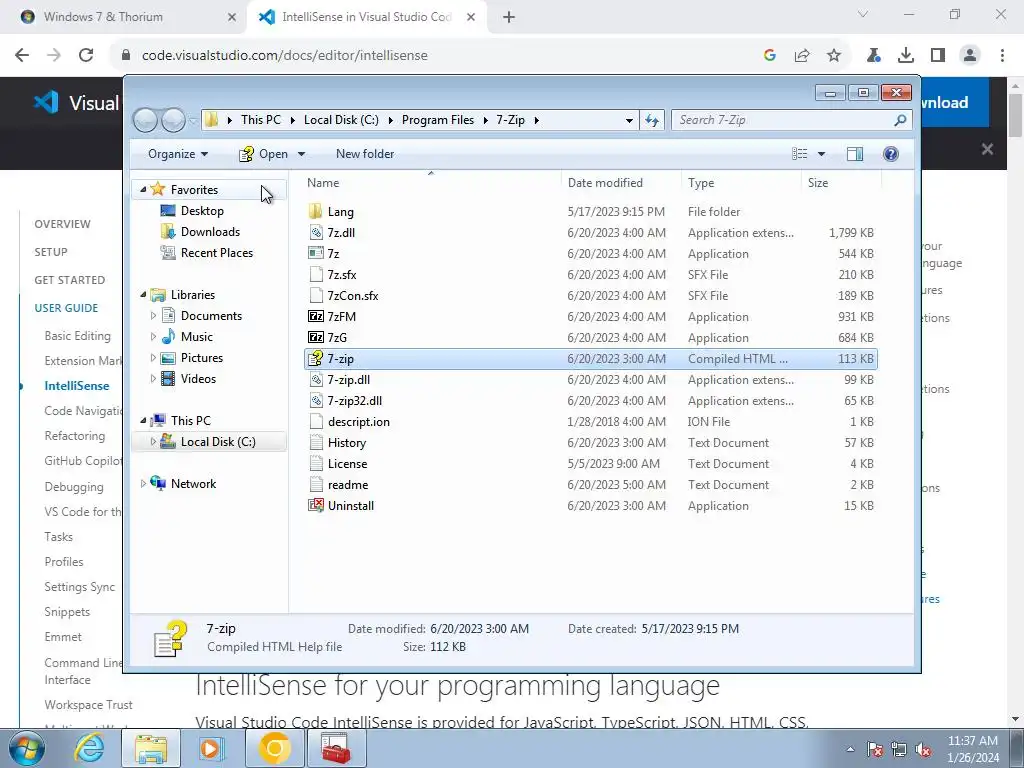Click the browser share page icon

[x=802, y=56]
